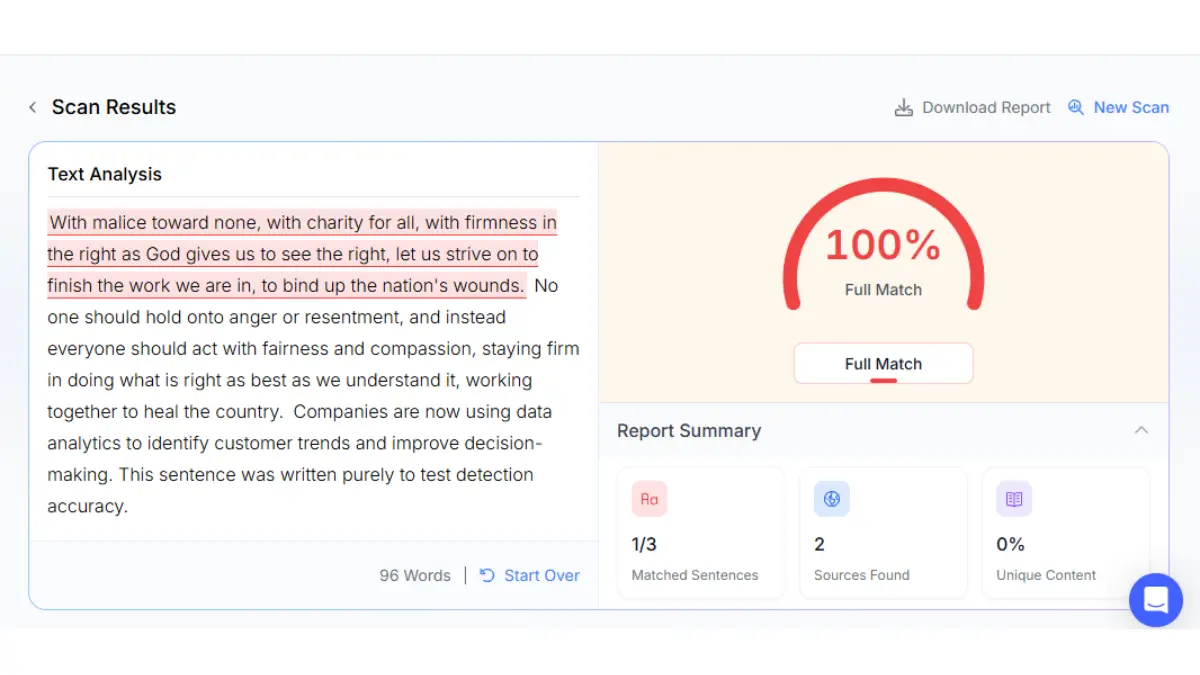
Task: Click the highlighted matched sentence text
Action: click(x=302, y=254)
